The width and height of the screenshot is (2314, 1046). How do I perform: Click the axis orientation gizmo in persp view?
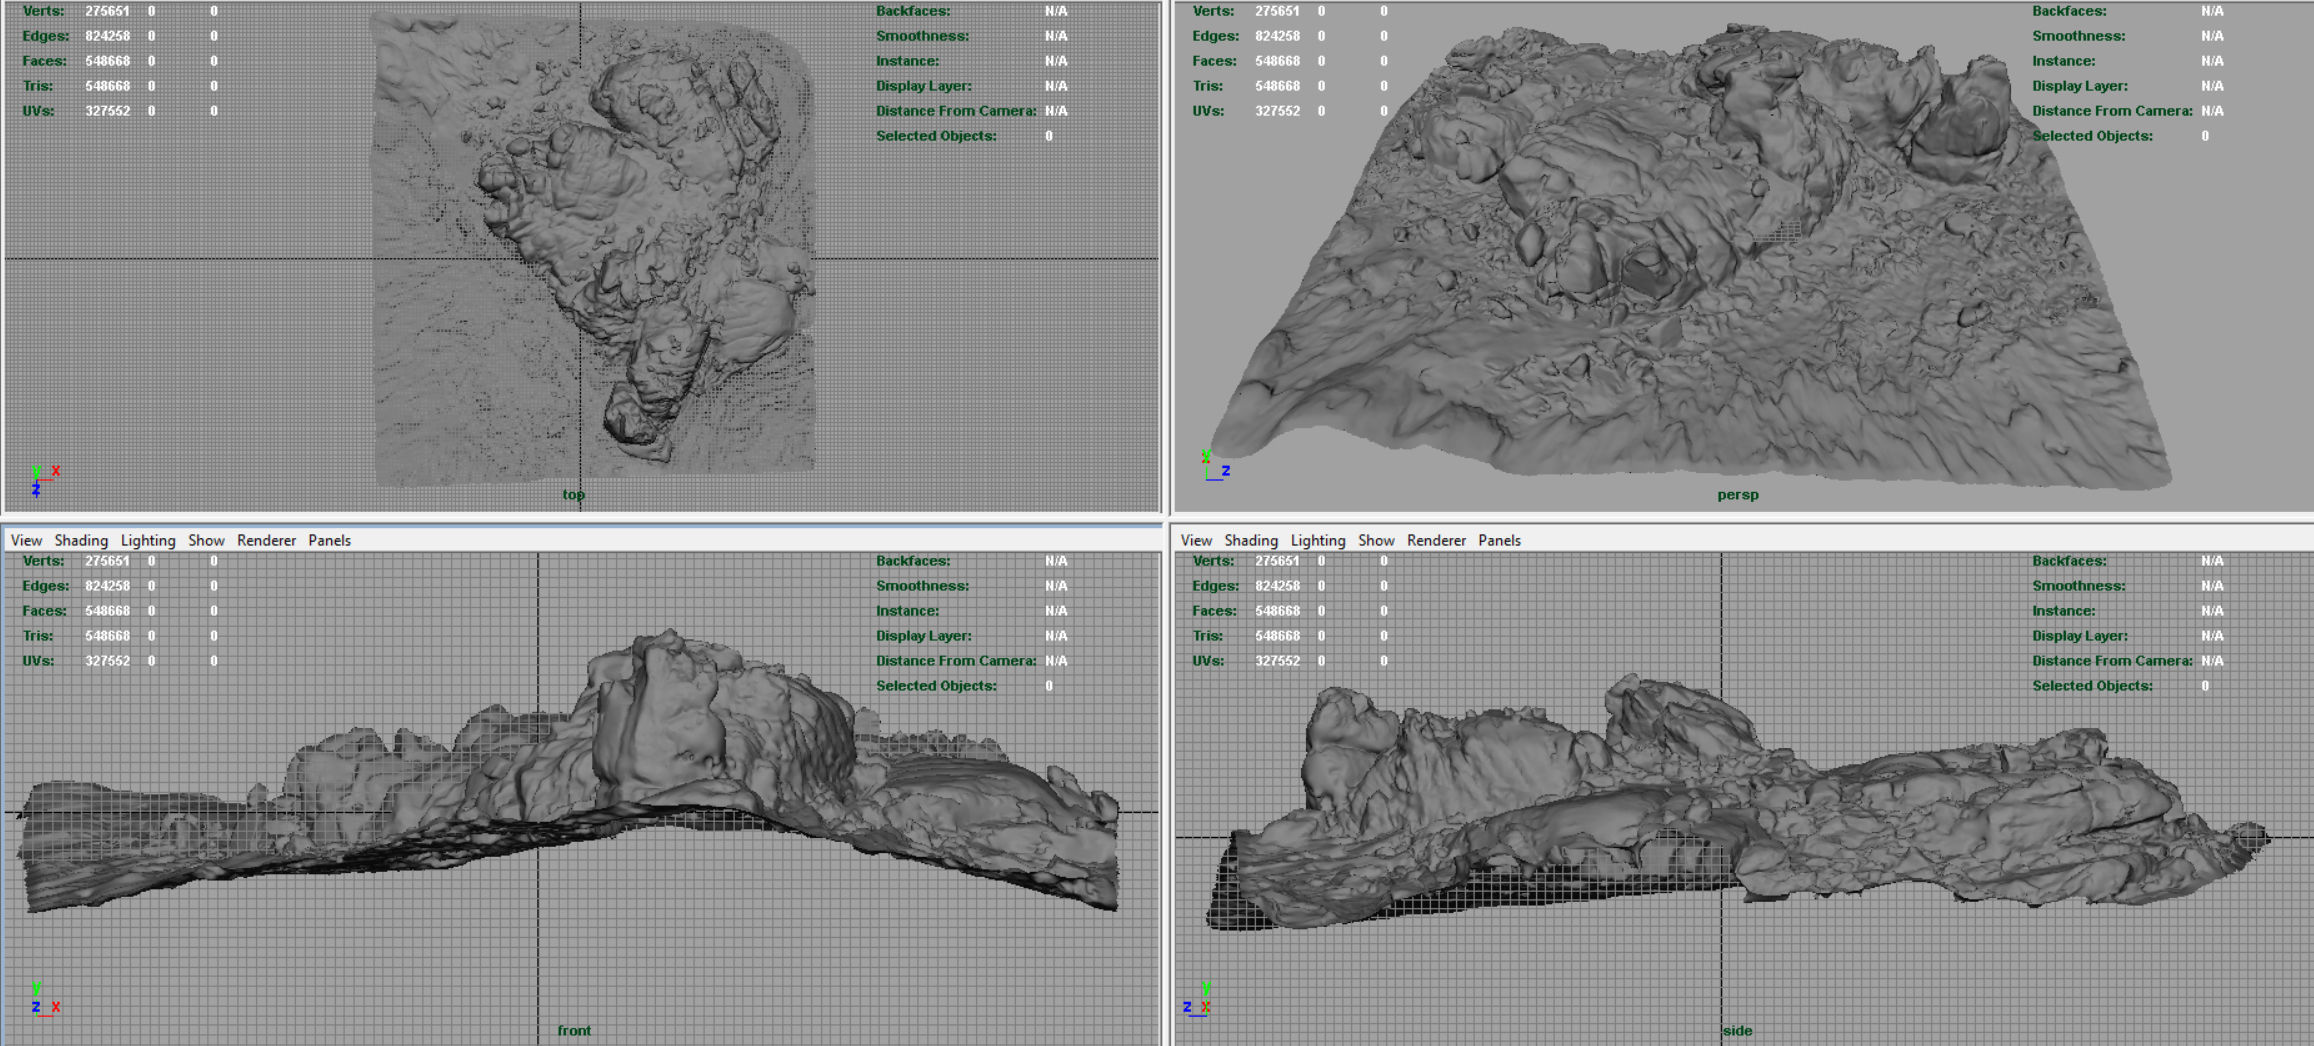(1215, 466)
